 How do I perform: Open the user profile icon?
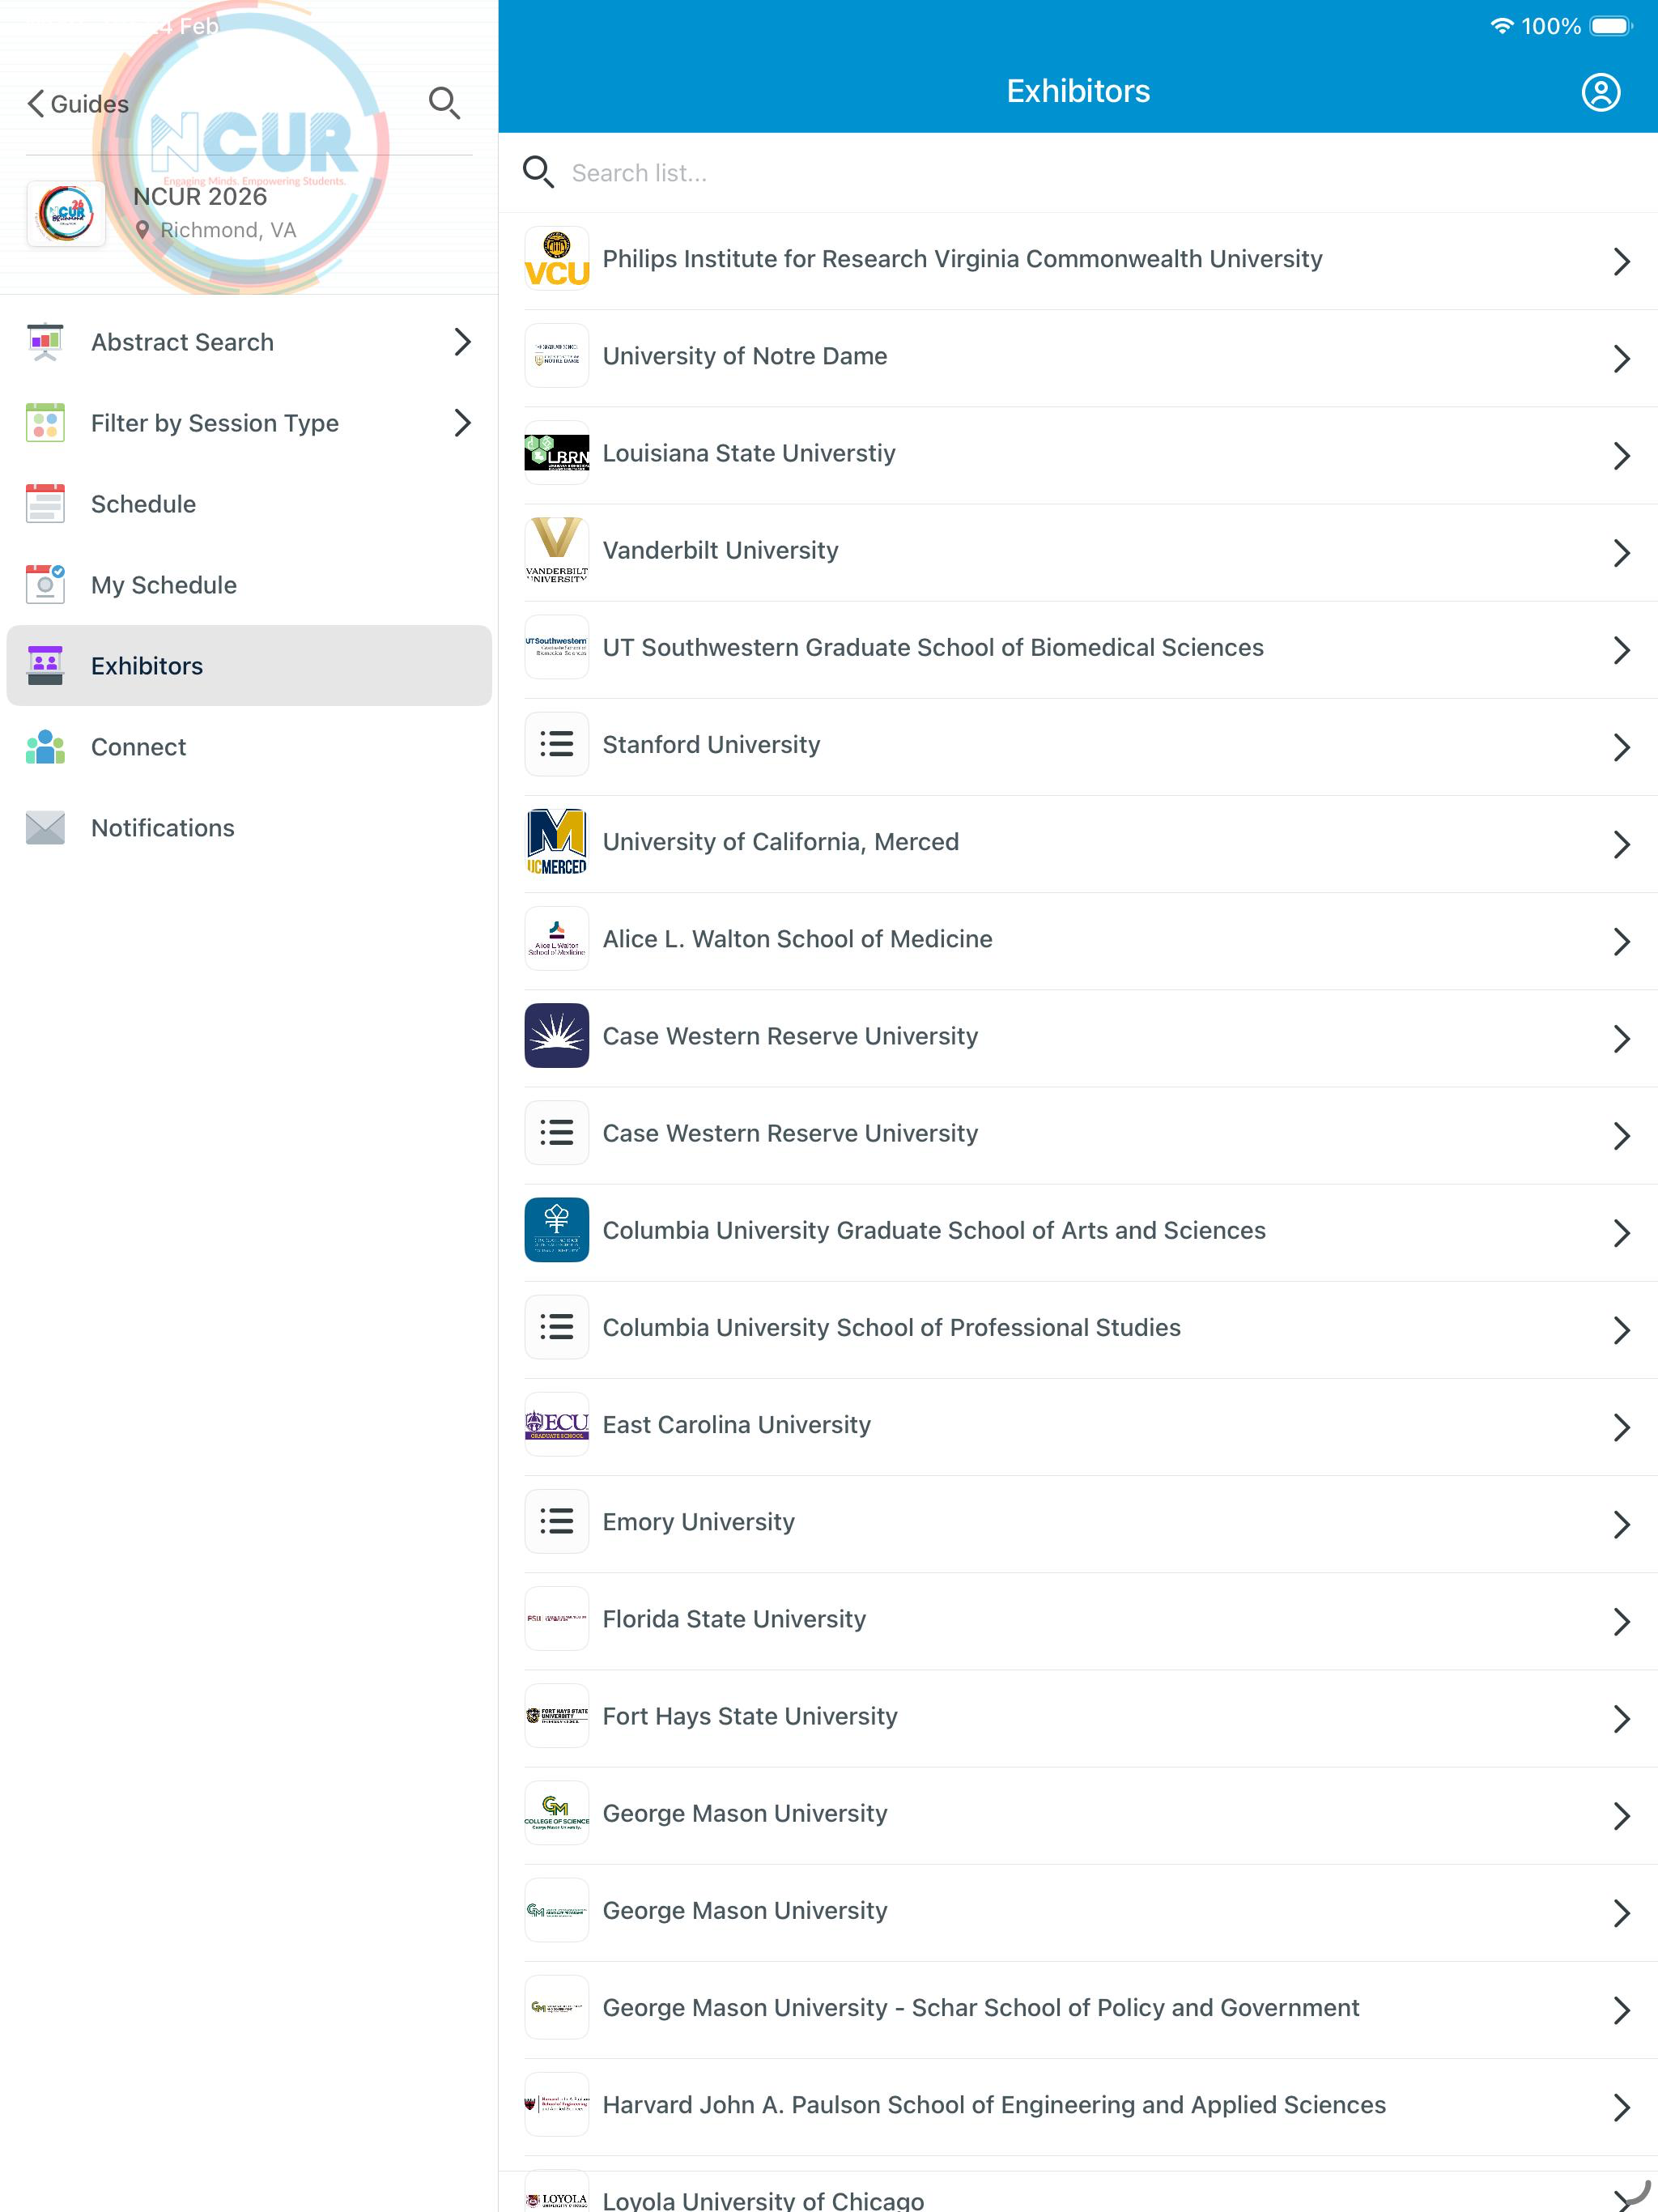click(x=1600, y=92)
